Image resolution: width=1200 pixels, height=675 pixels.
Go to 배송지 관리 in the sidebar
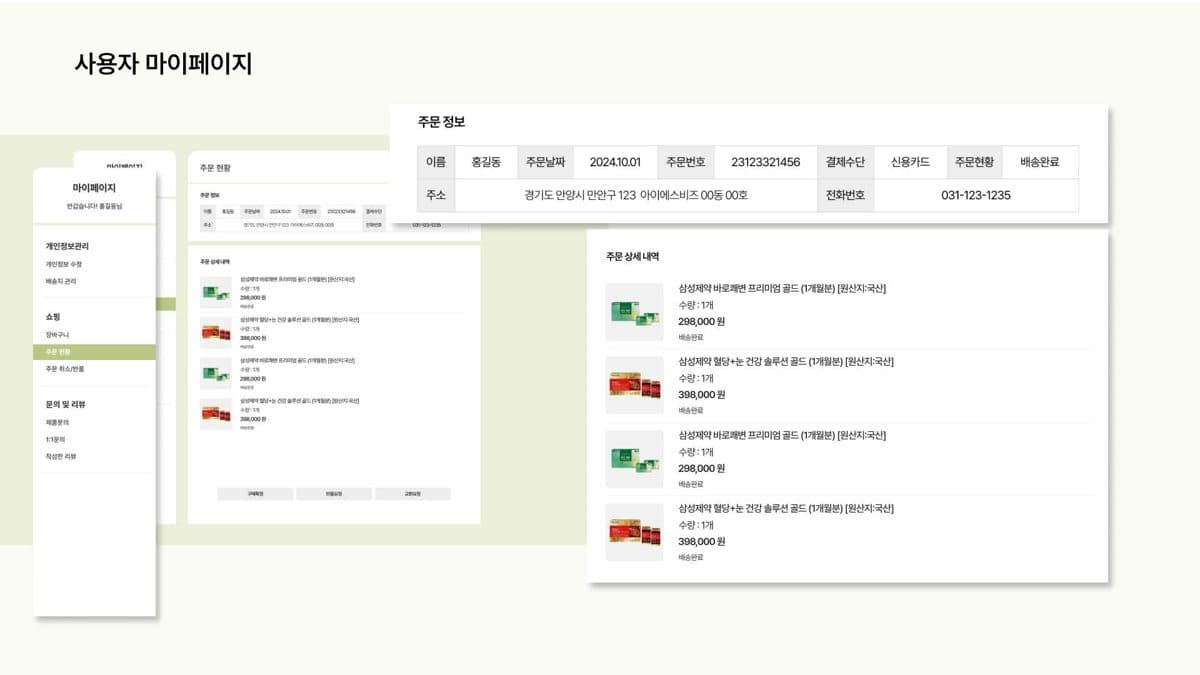(x=60, y=281)
